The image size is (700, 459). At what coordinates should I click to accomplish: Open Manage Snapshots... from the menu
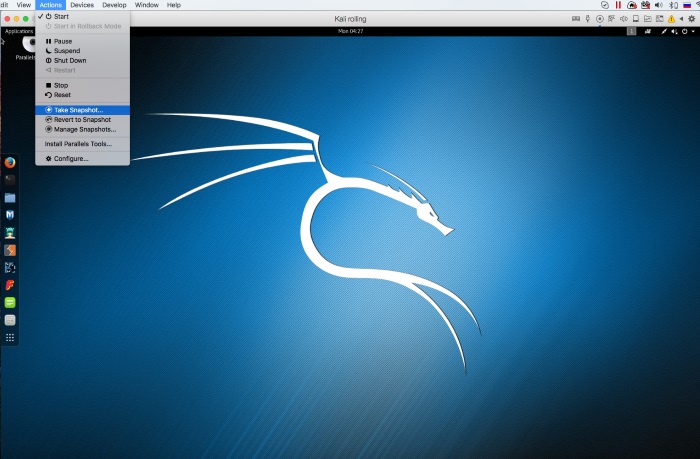(83, 129)
